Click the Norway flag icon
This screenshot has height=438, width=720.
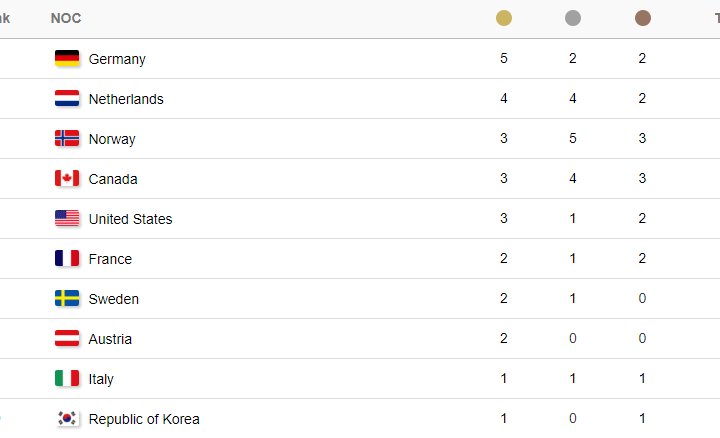tap(67, 138)
